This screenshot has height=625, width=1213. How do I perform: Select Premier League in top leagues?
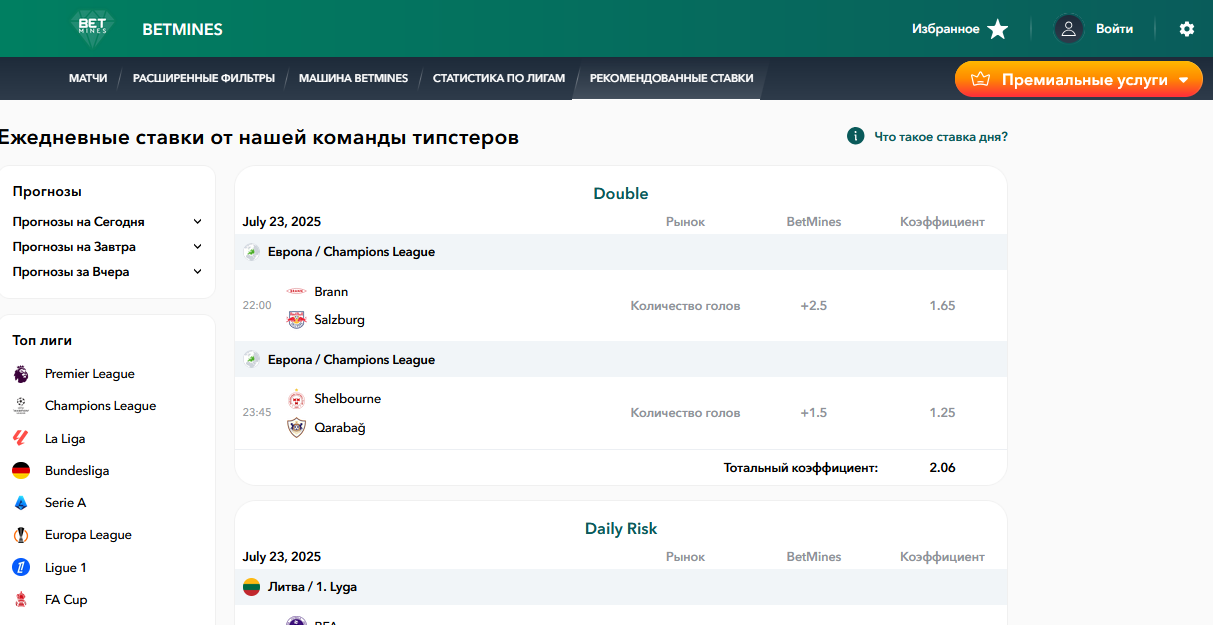(90, 374)
